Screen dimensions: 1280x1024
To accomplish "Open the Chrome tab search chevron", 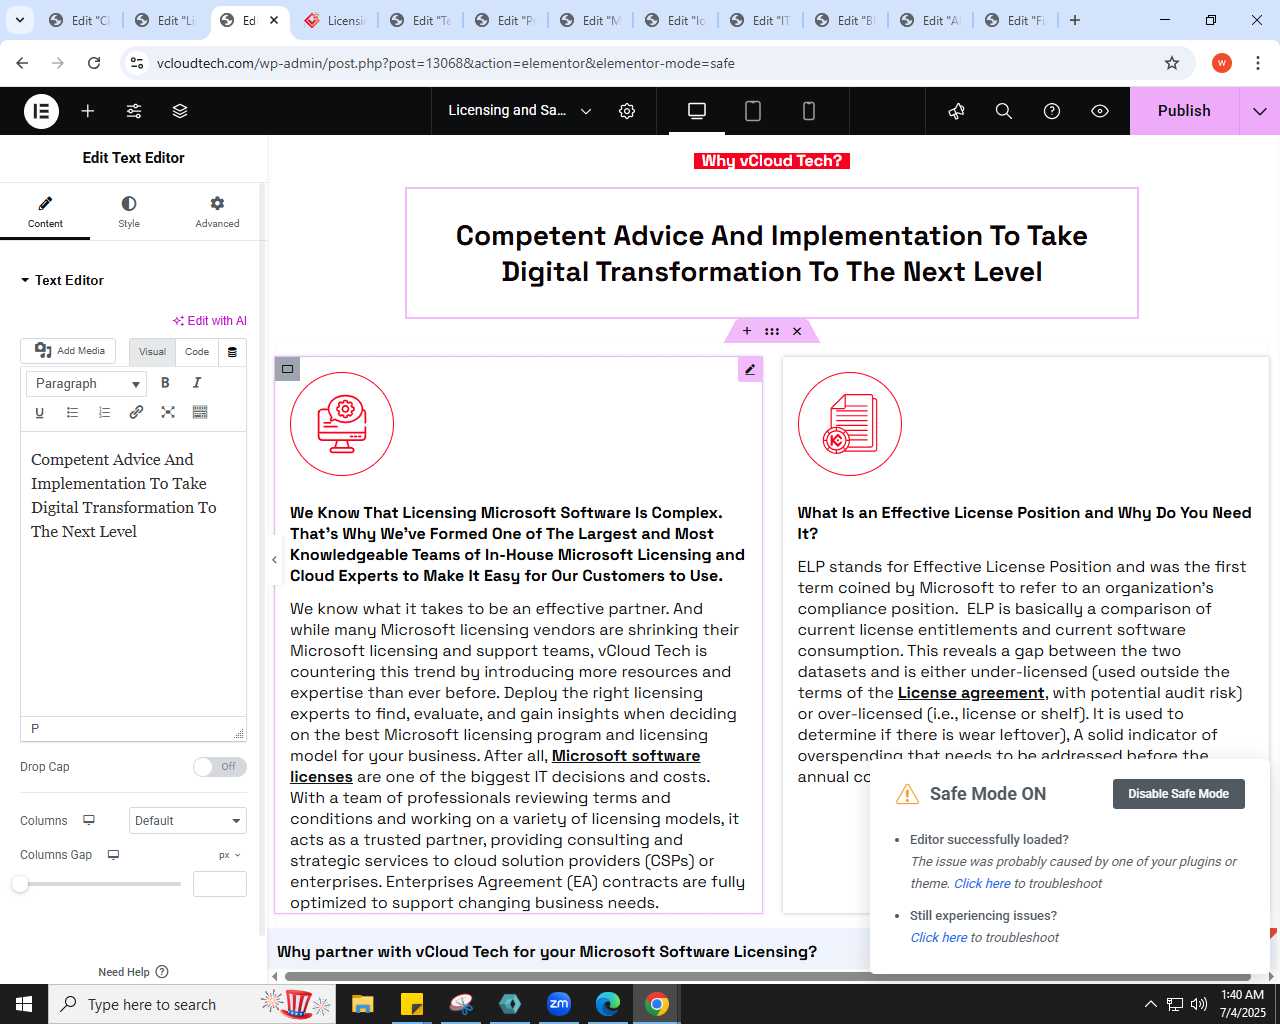I will click(x=19, y=20).
